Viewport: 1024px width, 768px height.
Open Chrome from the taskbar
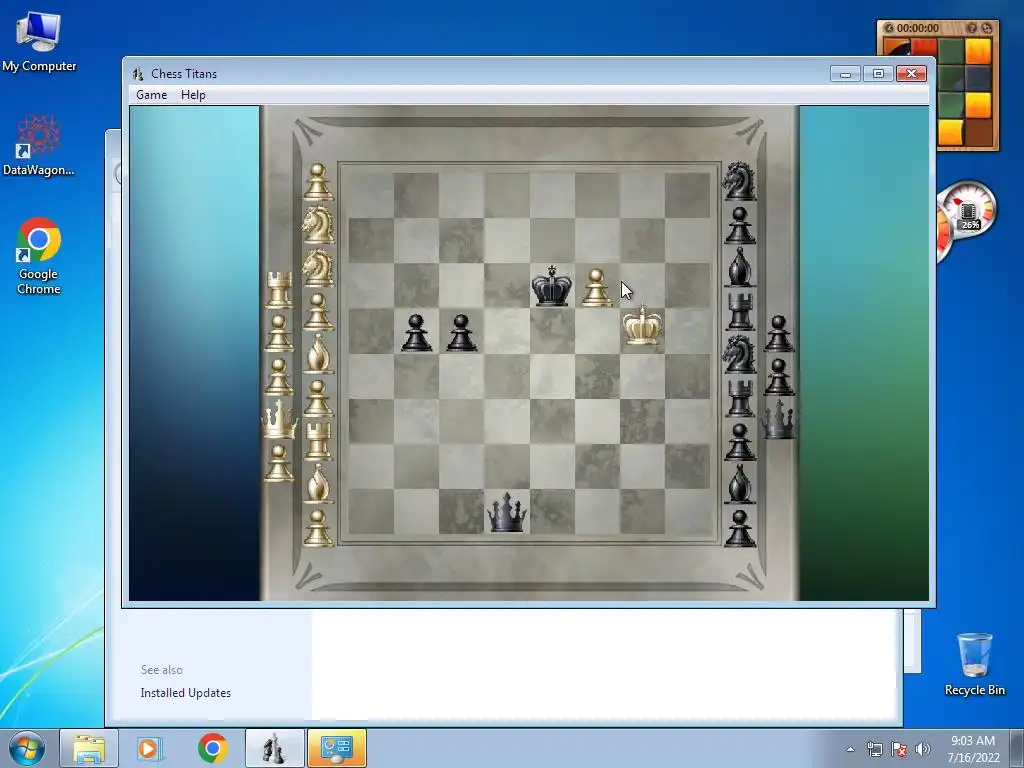point(212,748)
